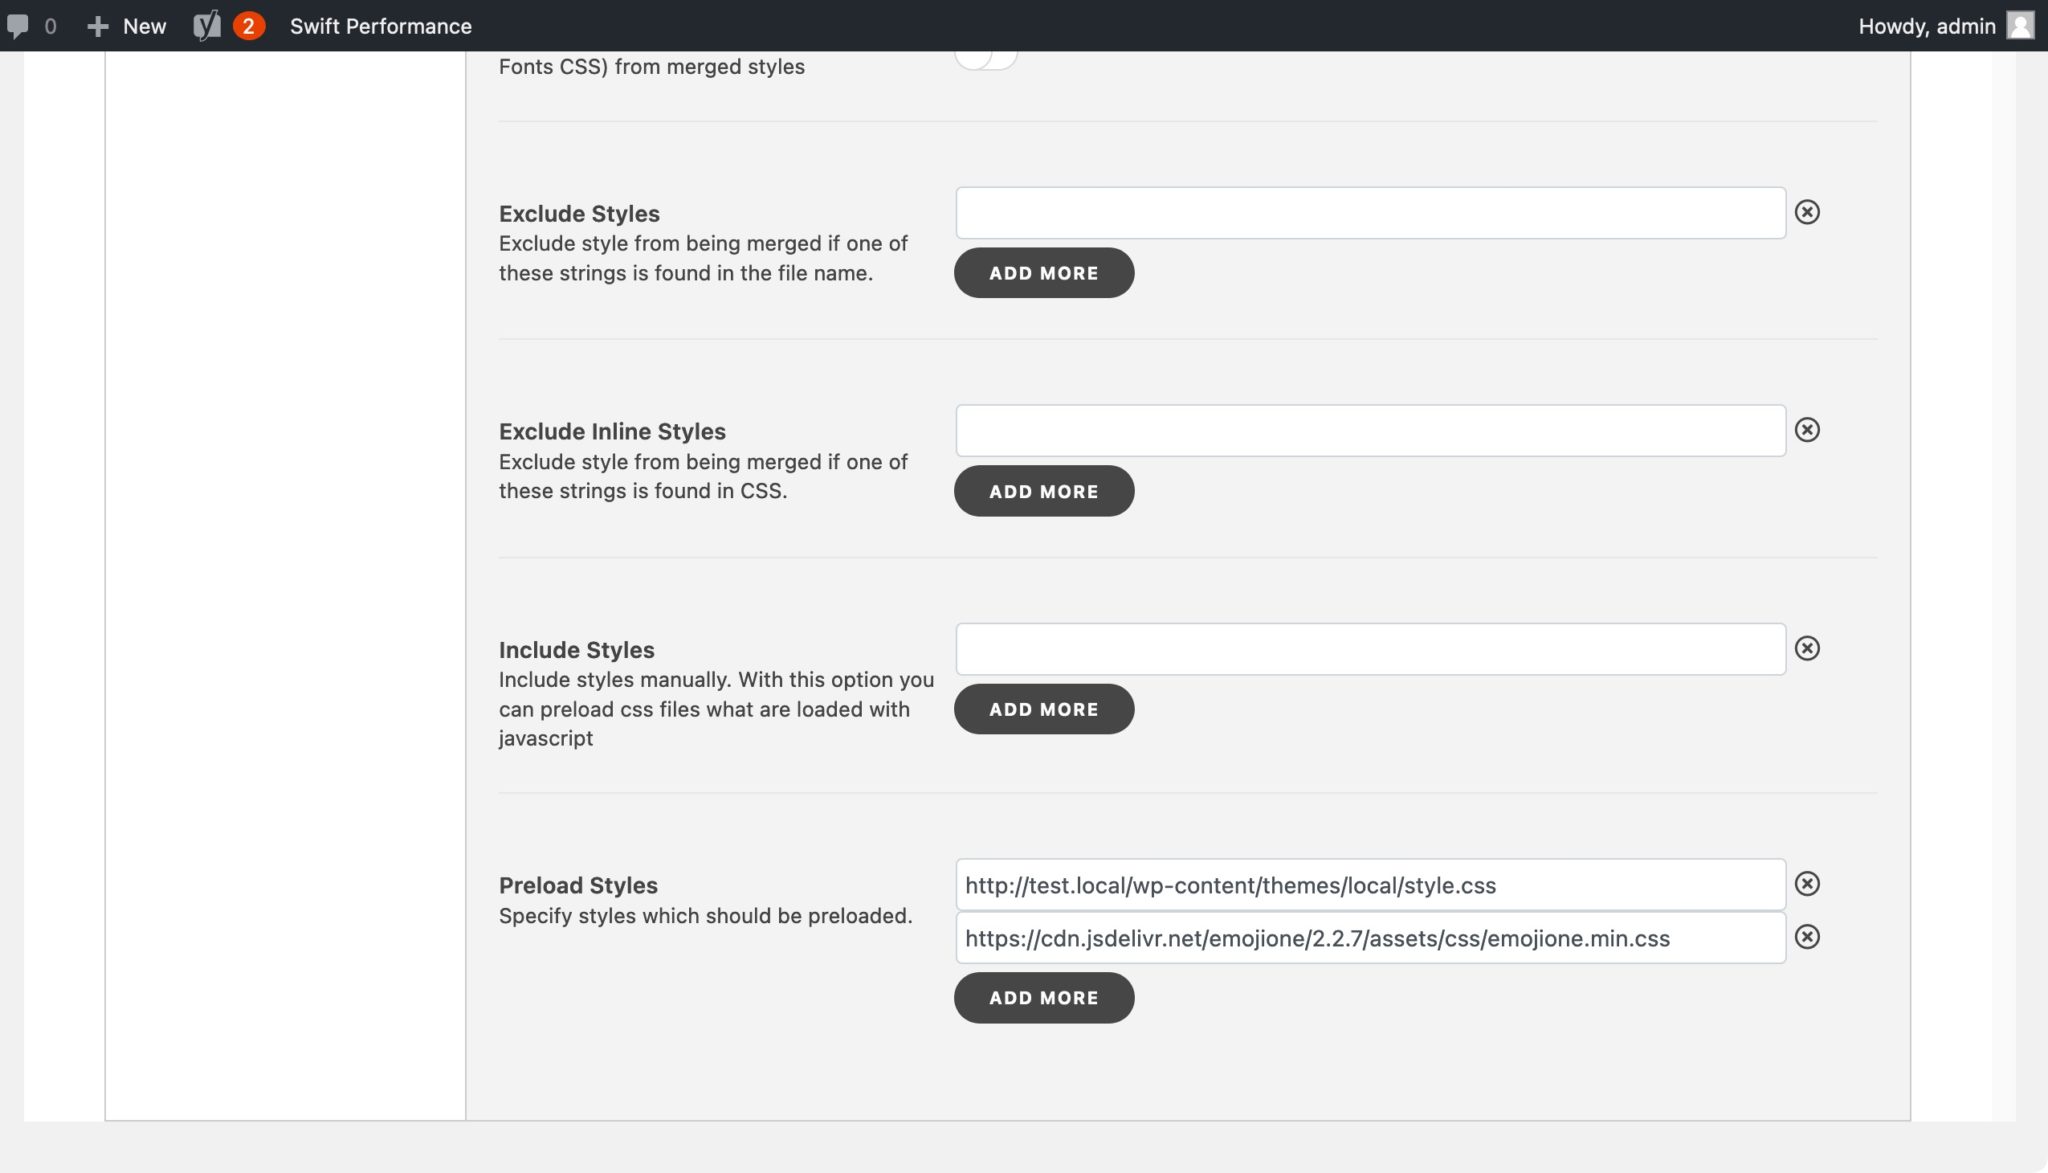
Task: Click inside the Exclude Styles text field
Action: 1370,212
